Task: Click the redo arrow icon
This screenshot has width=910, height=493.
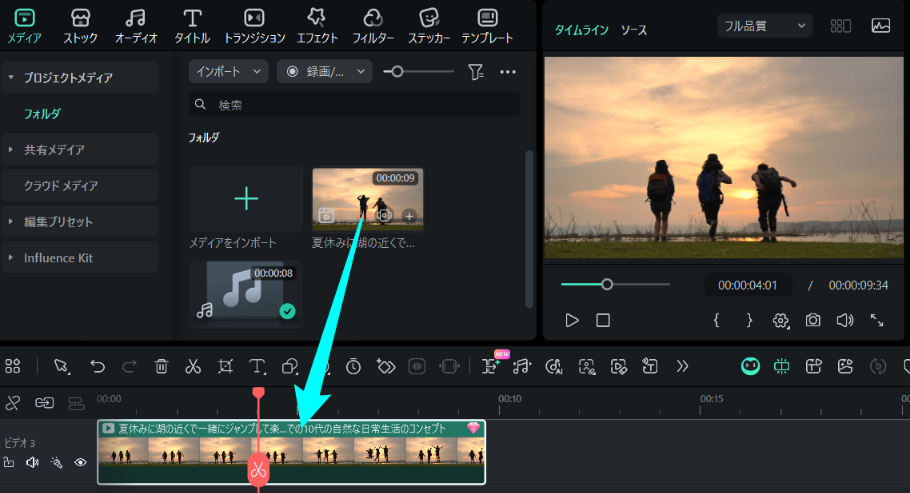Action: click(x=129, y=366)
